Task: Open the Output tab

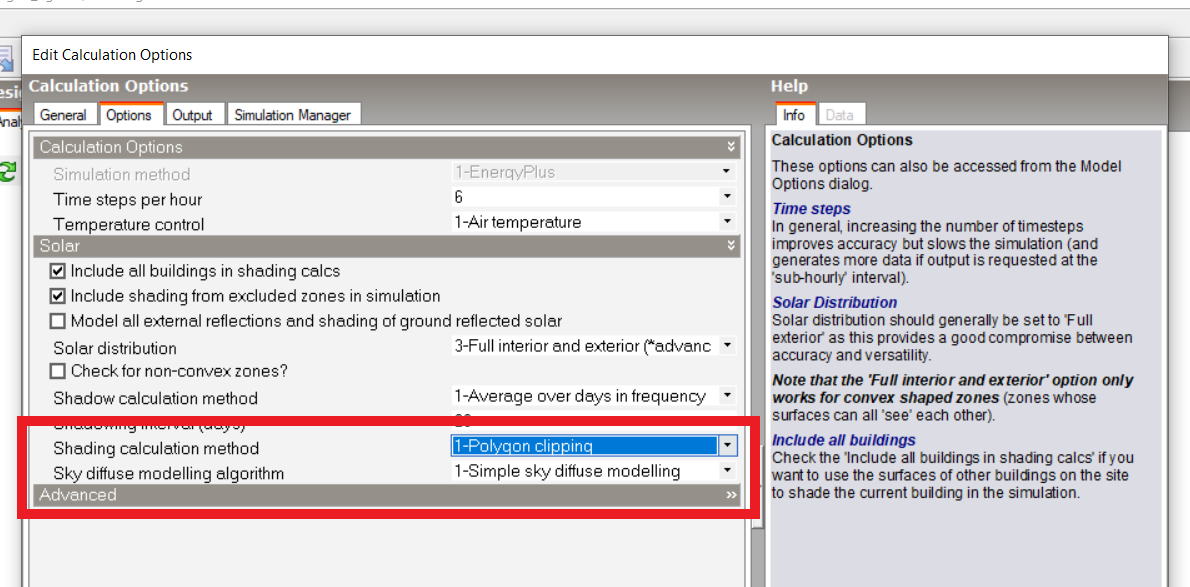Action: (193, 115)
